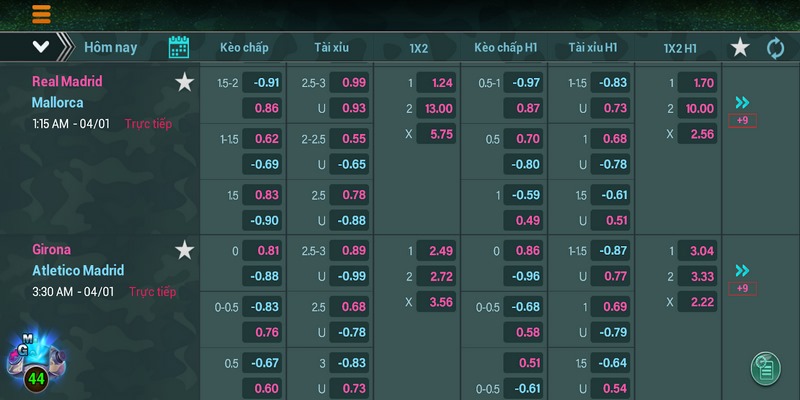Pick Real Madrid 1X2 home odds 1.24

coord(436,83)
